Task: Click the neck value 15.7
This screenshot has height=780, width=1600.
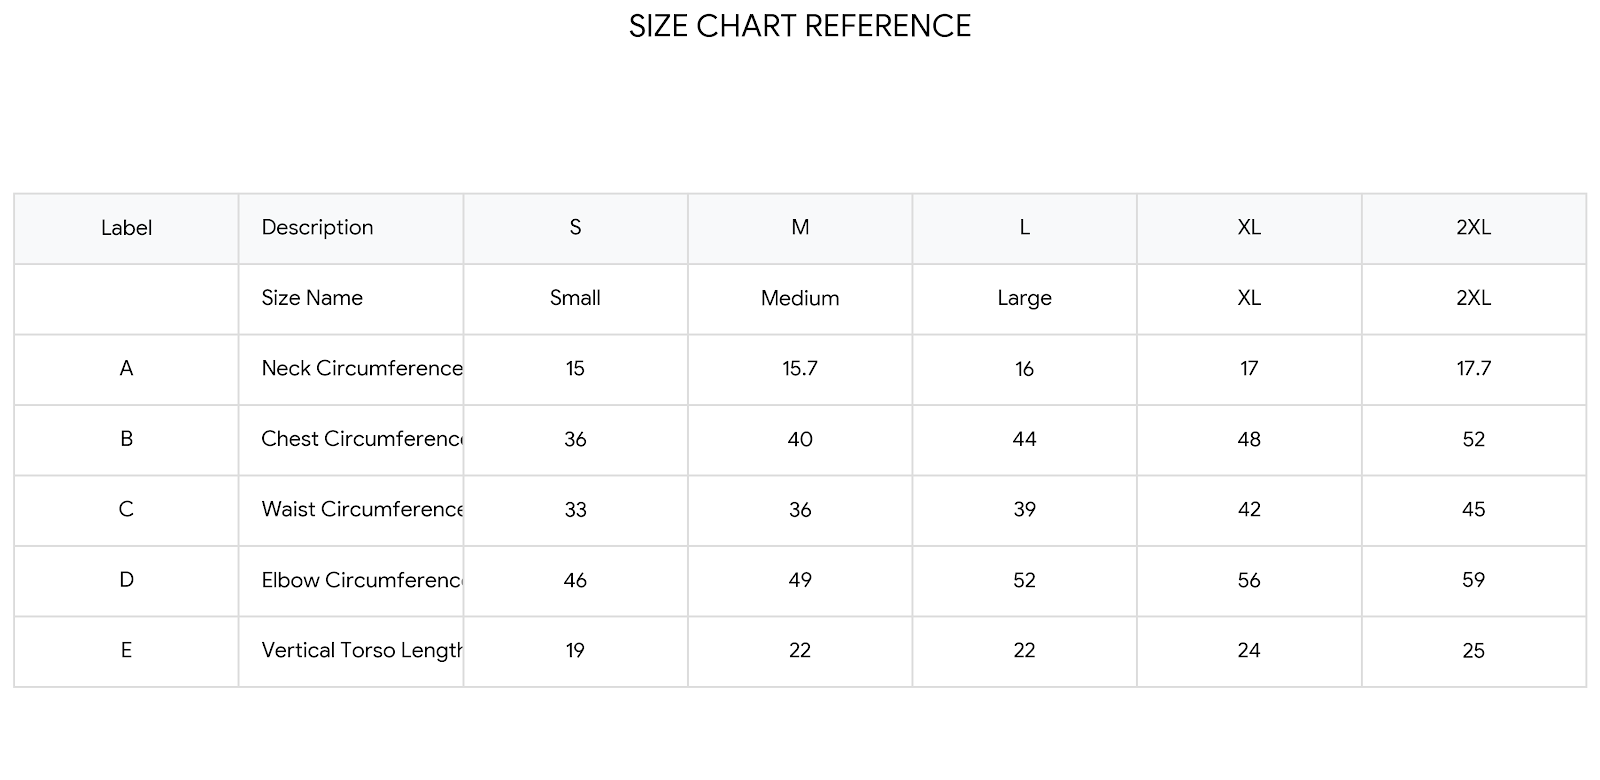Action: pos(800,369)
